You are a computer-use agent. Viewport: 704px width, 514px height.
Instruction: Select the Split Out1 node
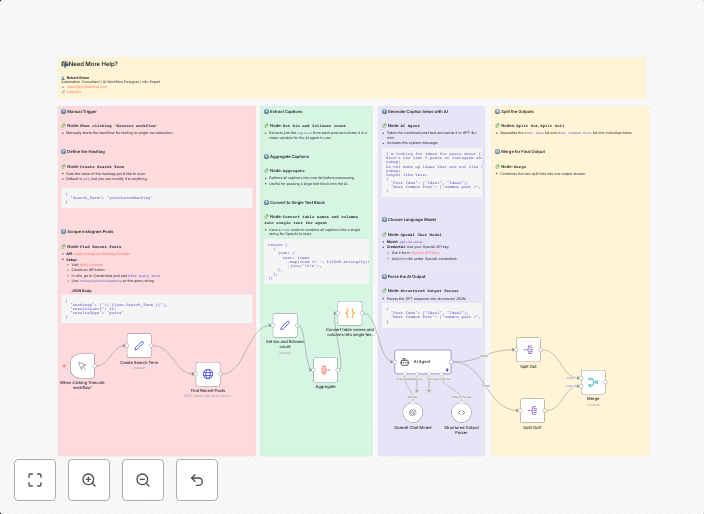pyautogui.click(x=532, y=410)
